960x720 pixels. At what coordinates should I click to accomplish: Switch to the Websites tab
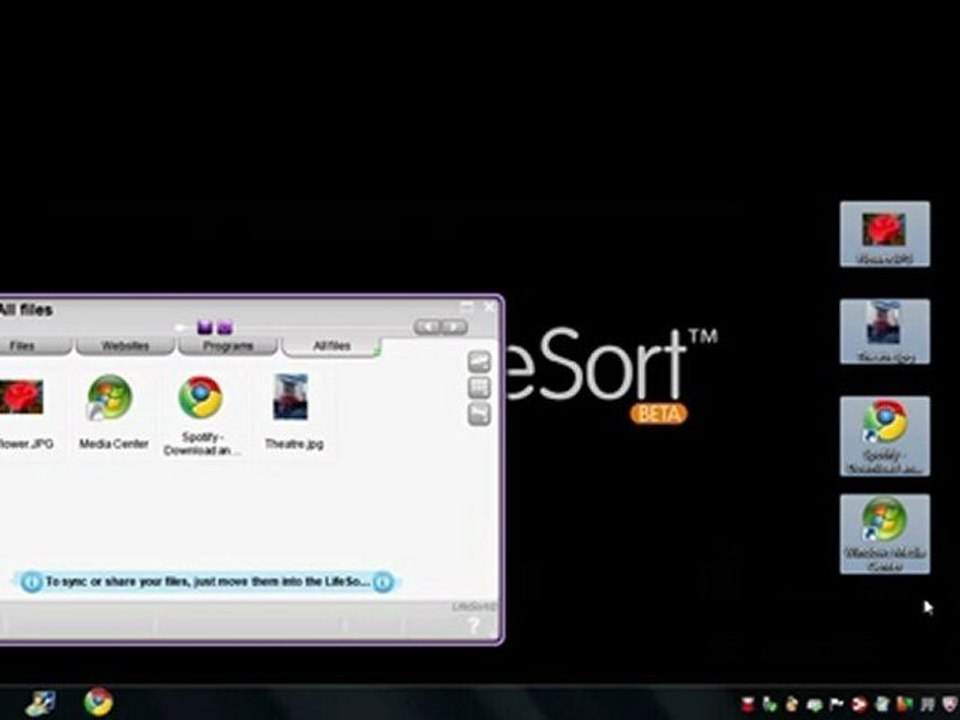click(125, 346)
